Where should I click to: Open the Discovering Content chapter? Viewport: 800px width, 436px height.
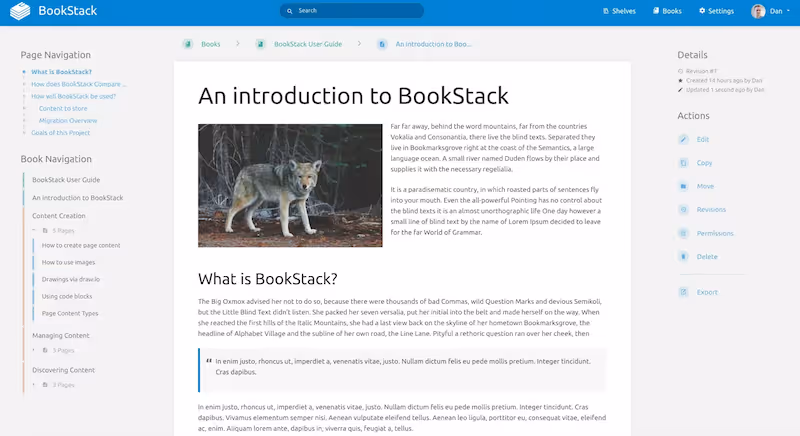pyautogui.click(x=63, y=370)
